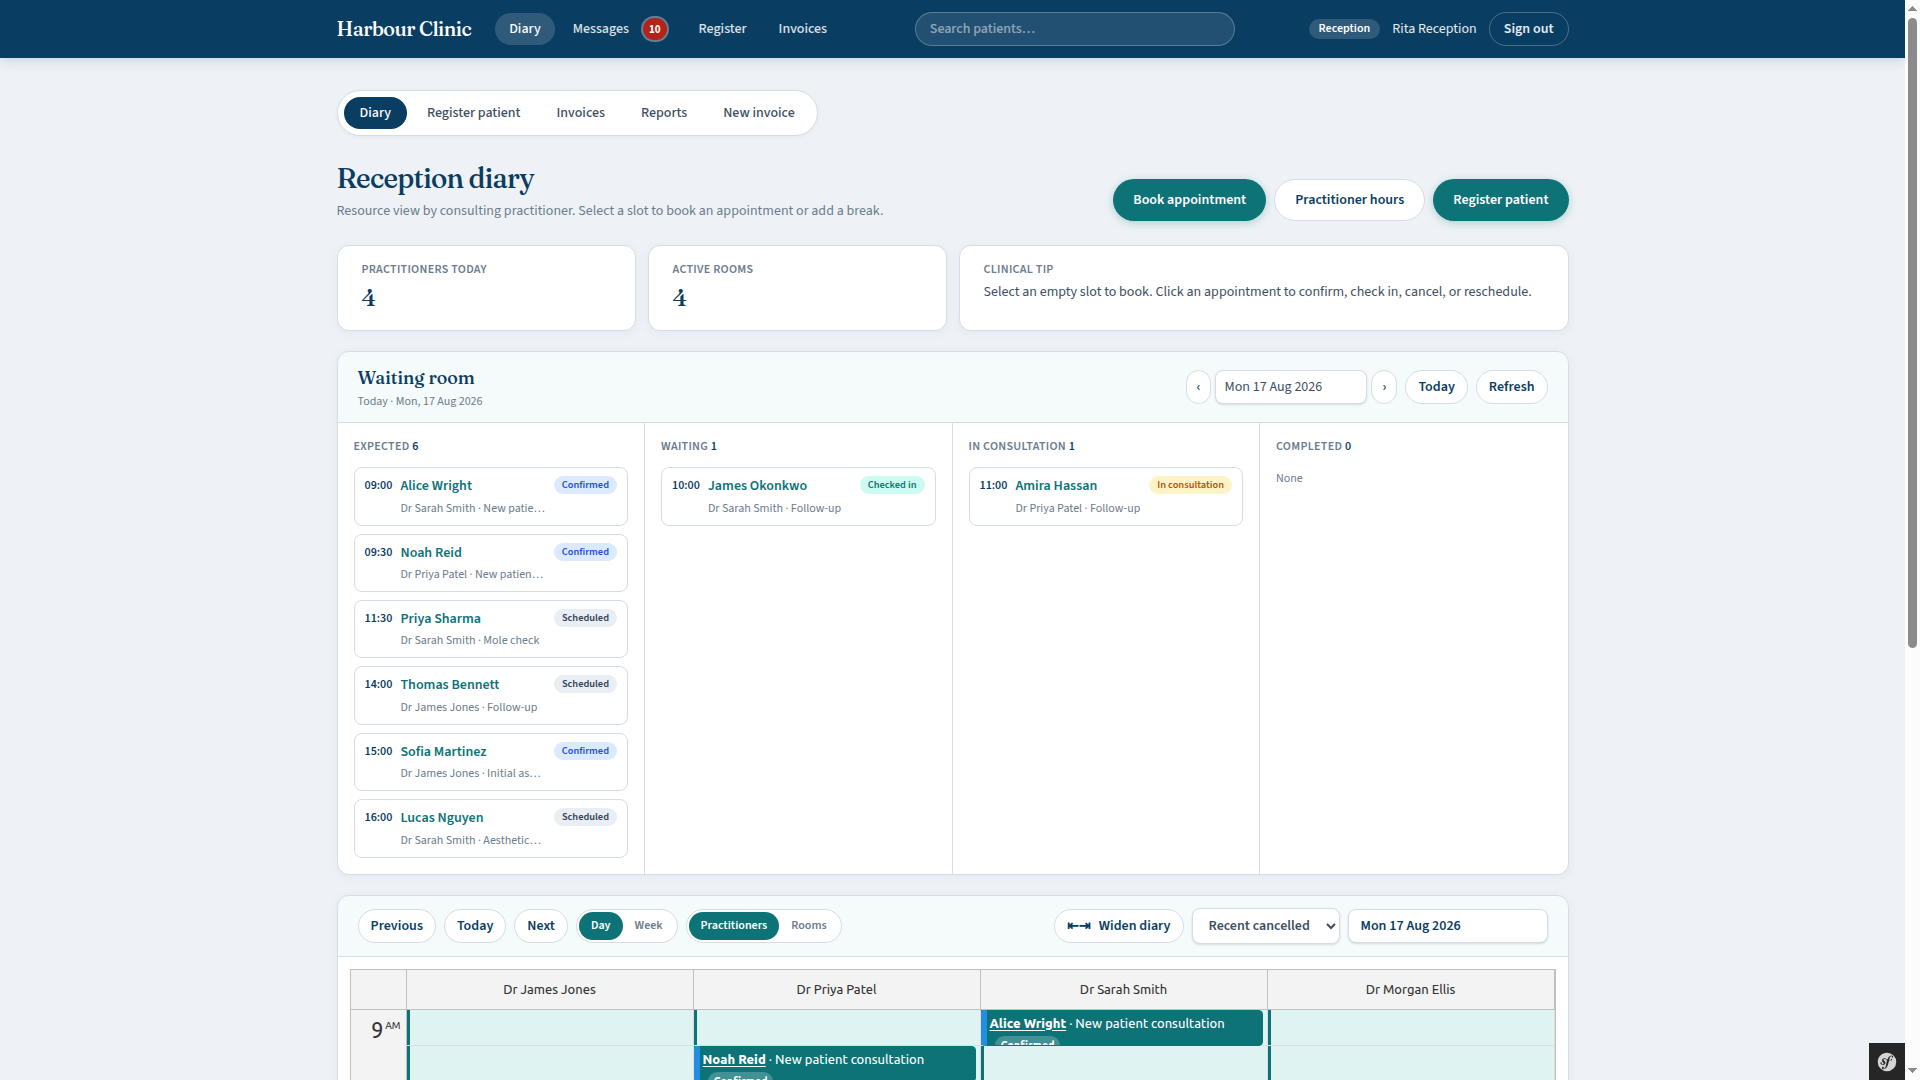The height and width of the screenshot is (1080, 1920).
Task: Open Lucas Nguyen patient link
Action: (x=441, y=818)
